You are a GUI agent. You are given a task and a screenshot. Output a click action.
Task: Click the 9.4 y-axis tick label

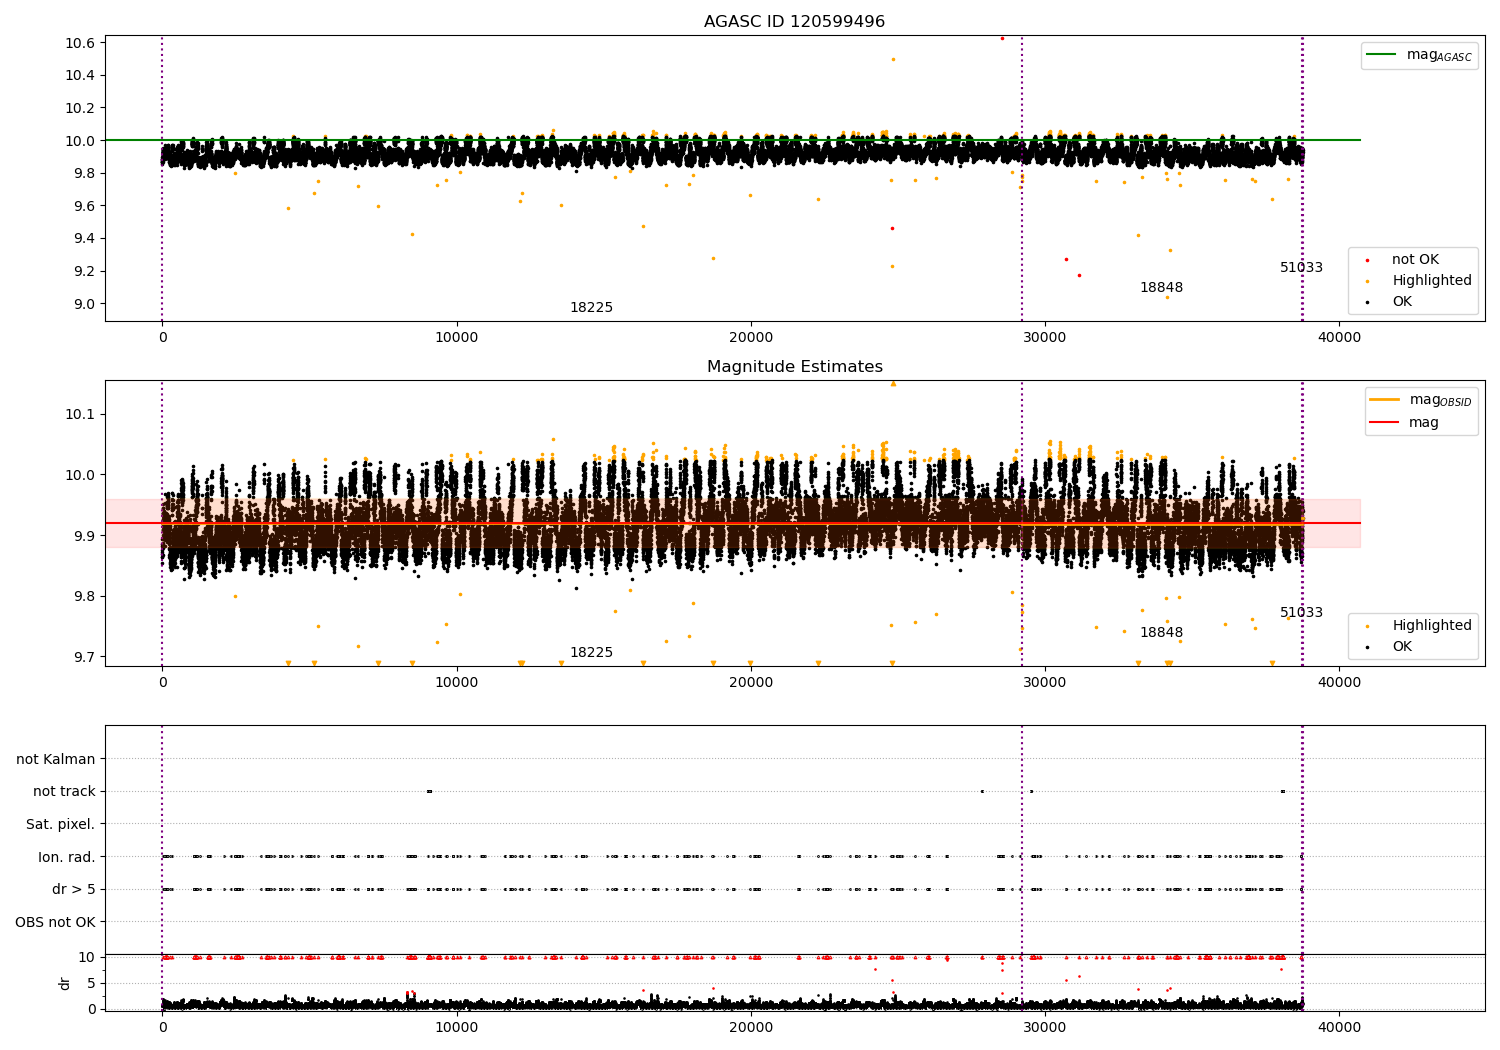click(x=84, y=239)
